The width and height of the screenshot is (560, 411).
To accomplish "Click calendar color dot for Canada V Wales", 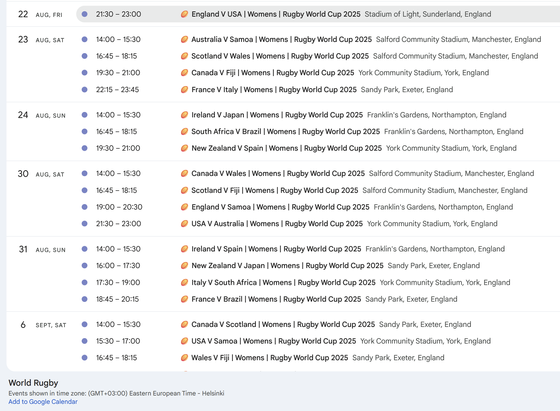I will tap(85, 174).
